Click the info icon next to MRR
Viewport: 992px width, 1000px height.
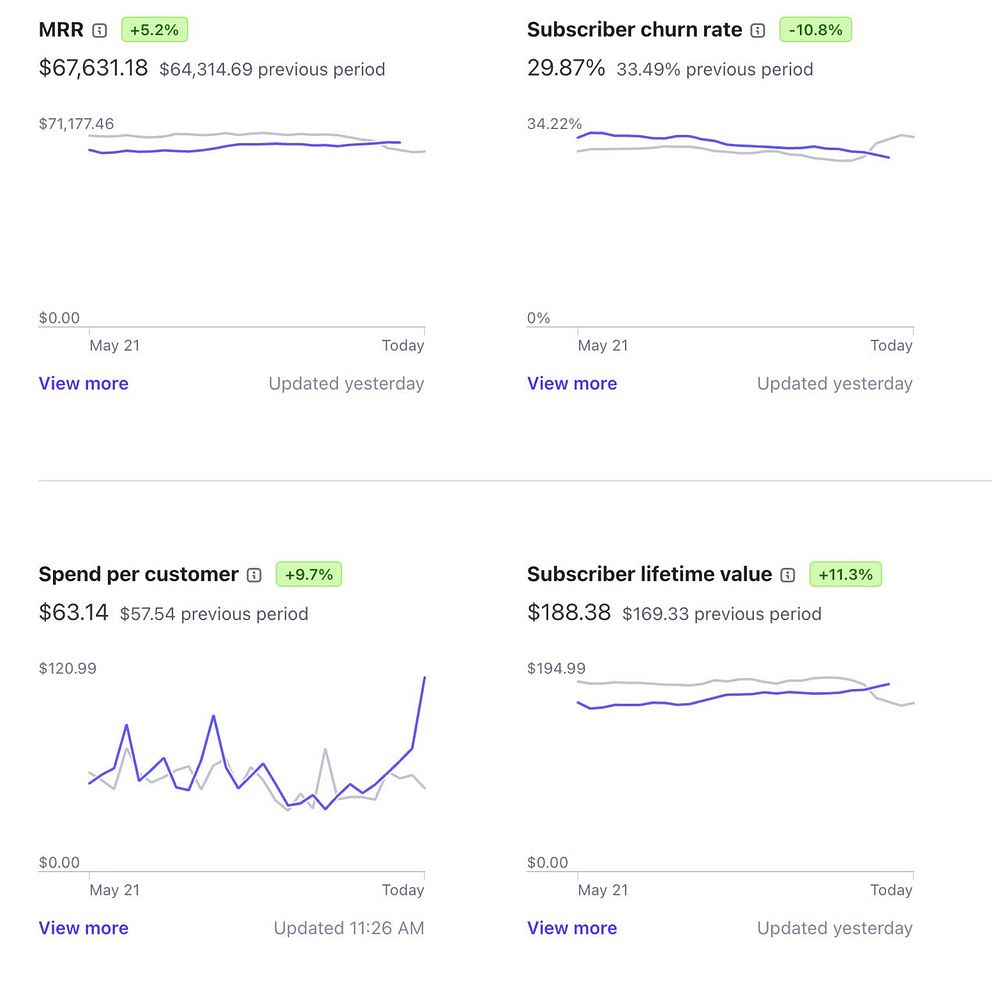coord(99,30)
